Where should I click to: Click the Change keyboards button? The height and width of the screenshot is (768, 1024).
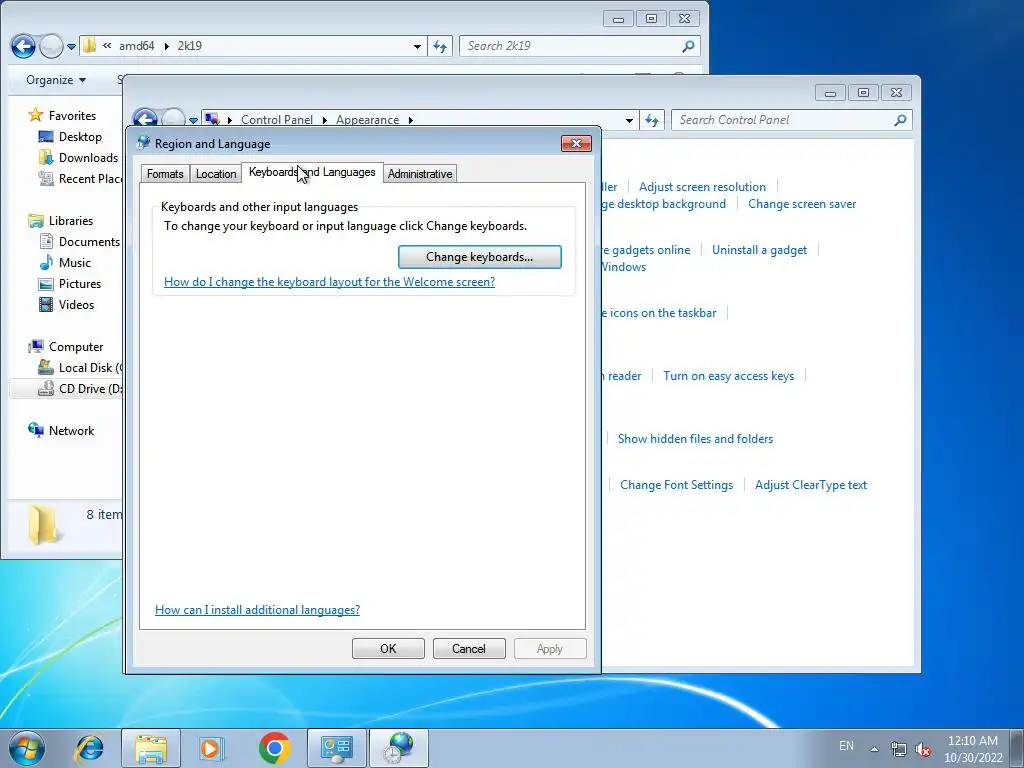point(479,257)
